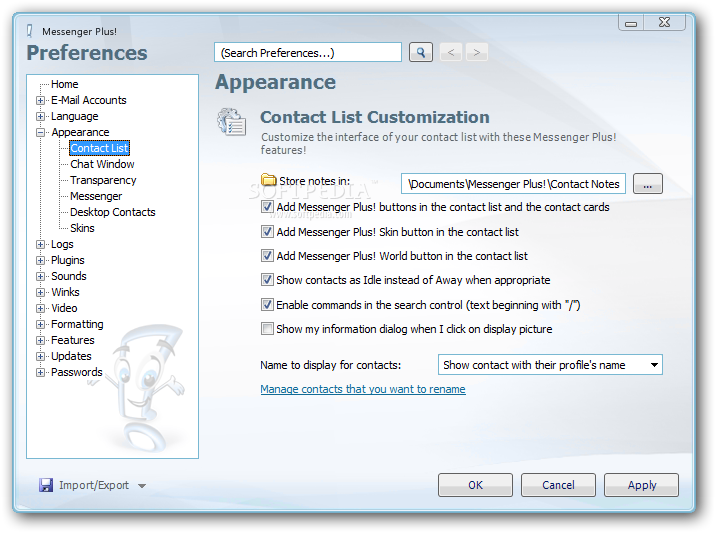Click into the Search Preferences field

pos(308,53)
